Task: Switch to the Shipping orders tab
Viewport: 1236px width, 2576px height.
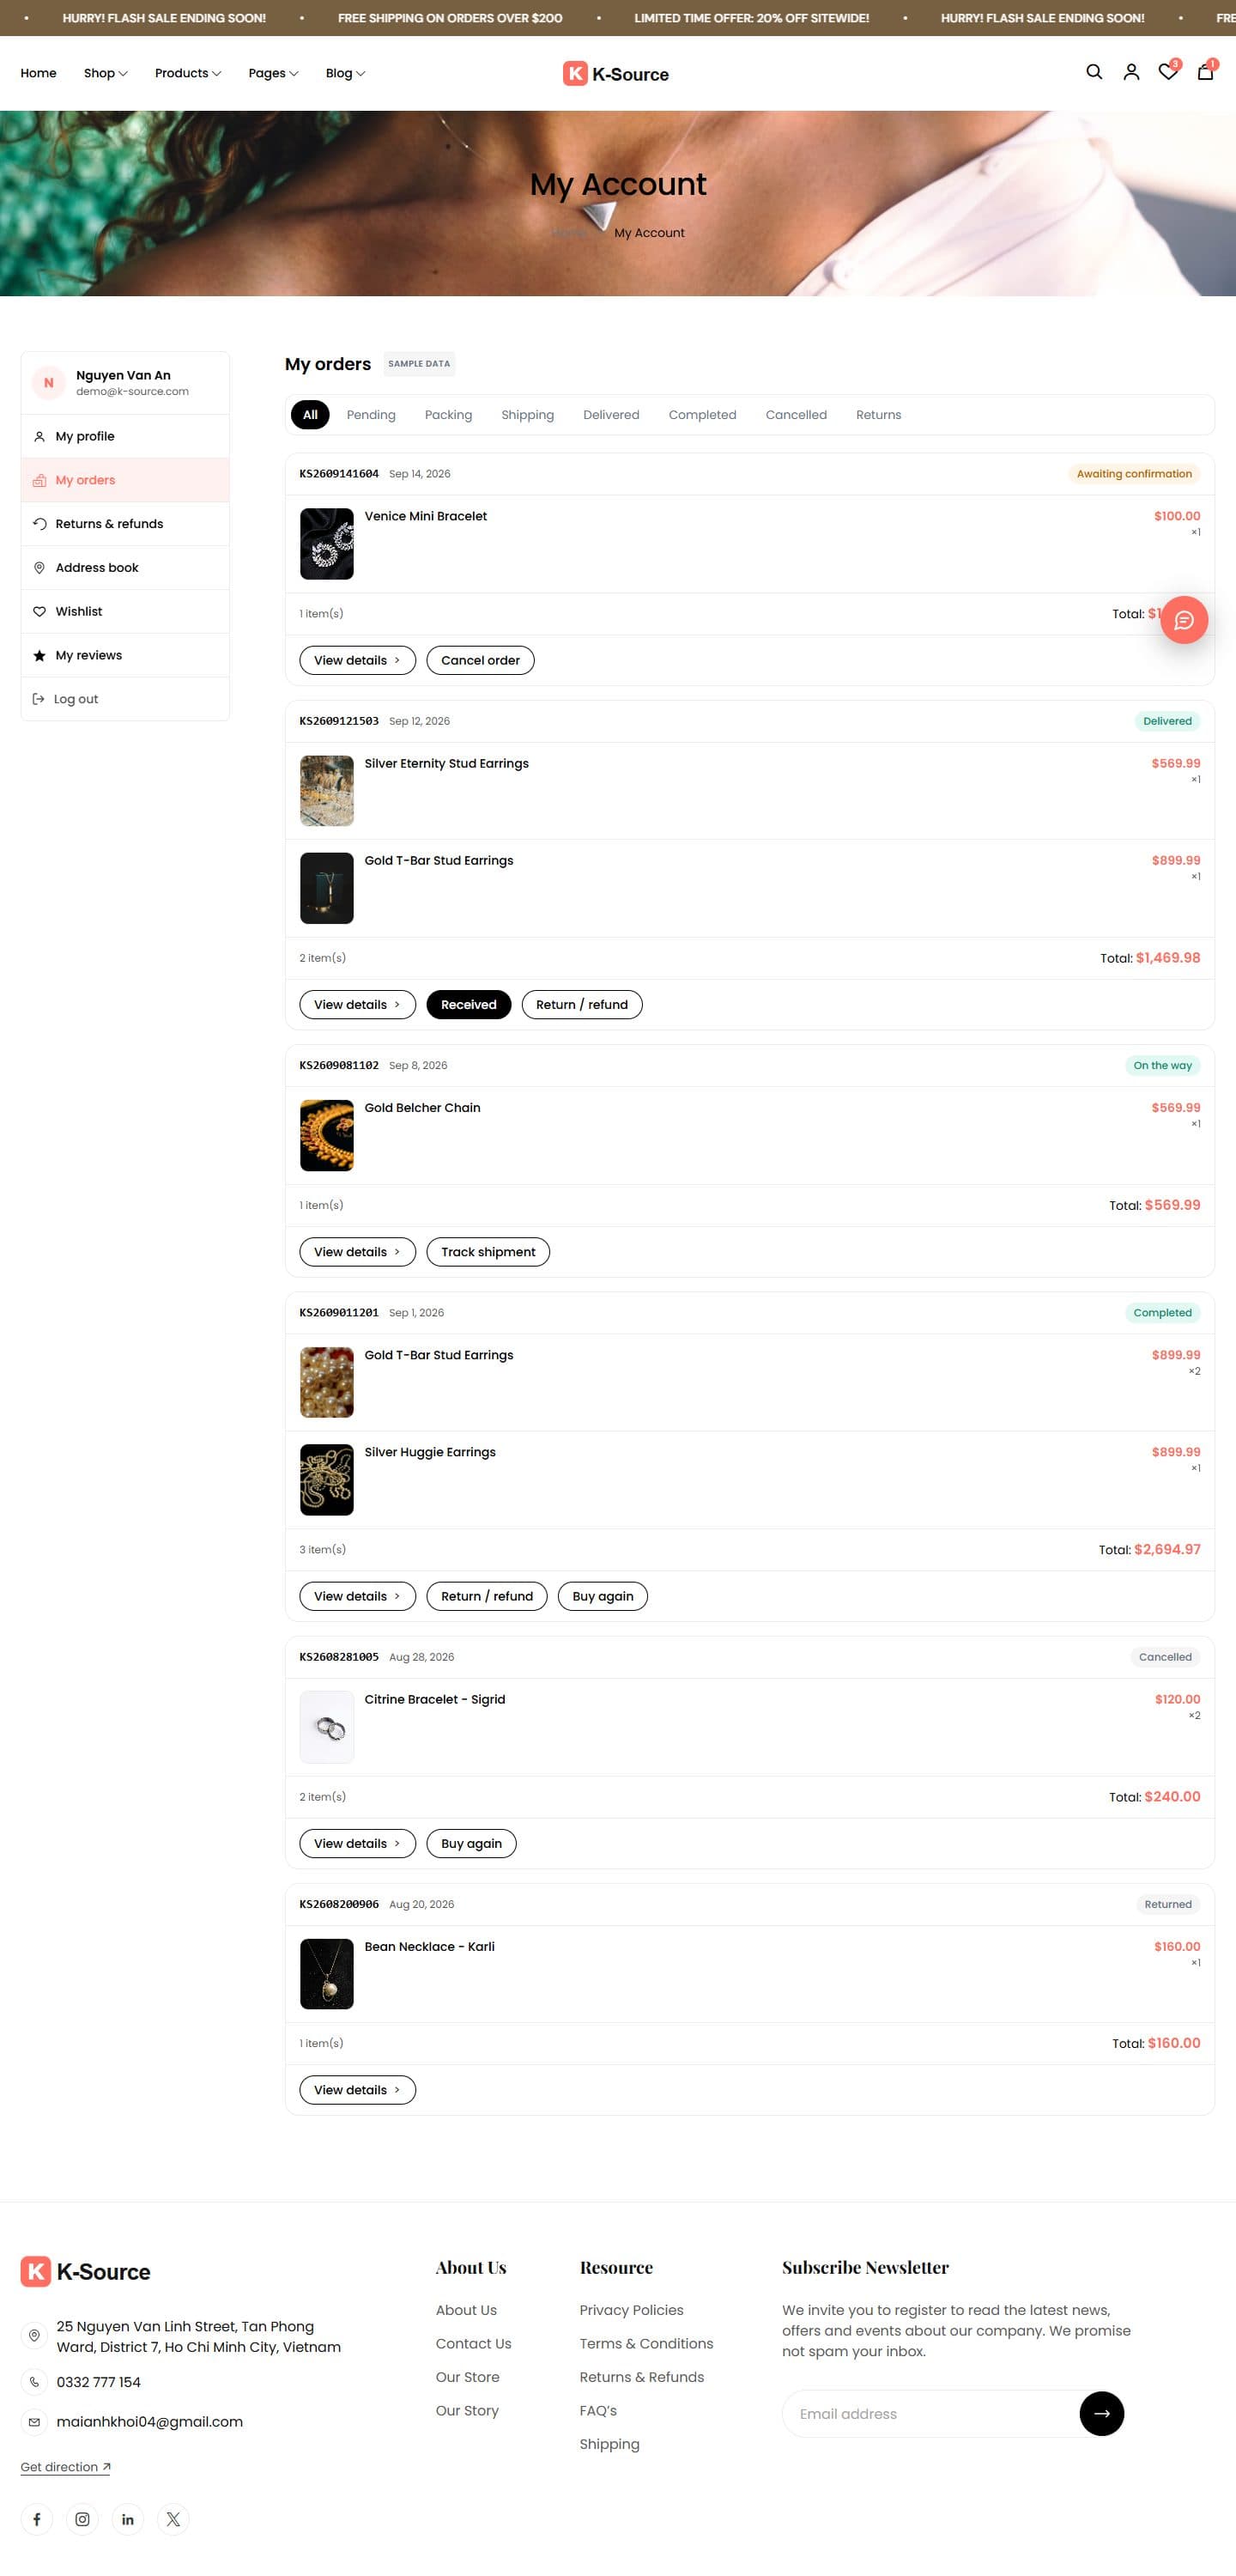Action: tap(527, 415)
